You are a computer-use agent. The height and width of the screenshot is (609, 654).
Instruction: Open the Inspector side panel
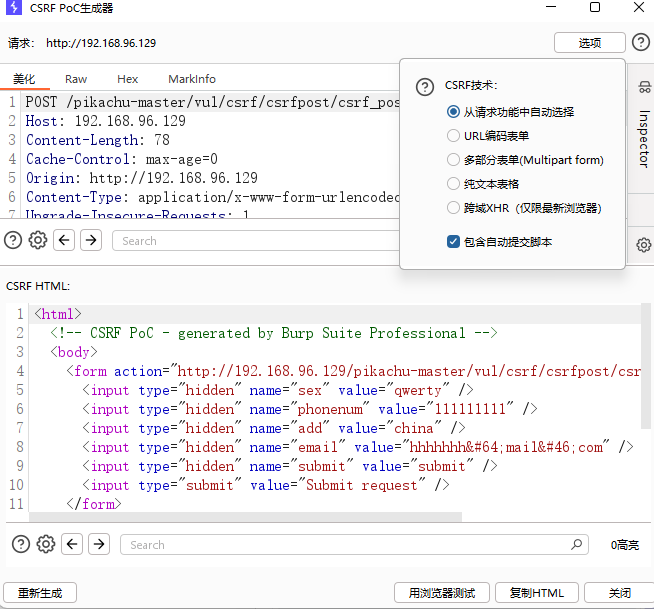click(644, 139)
